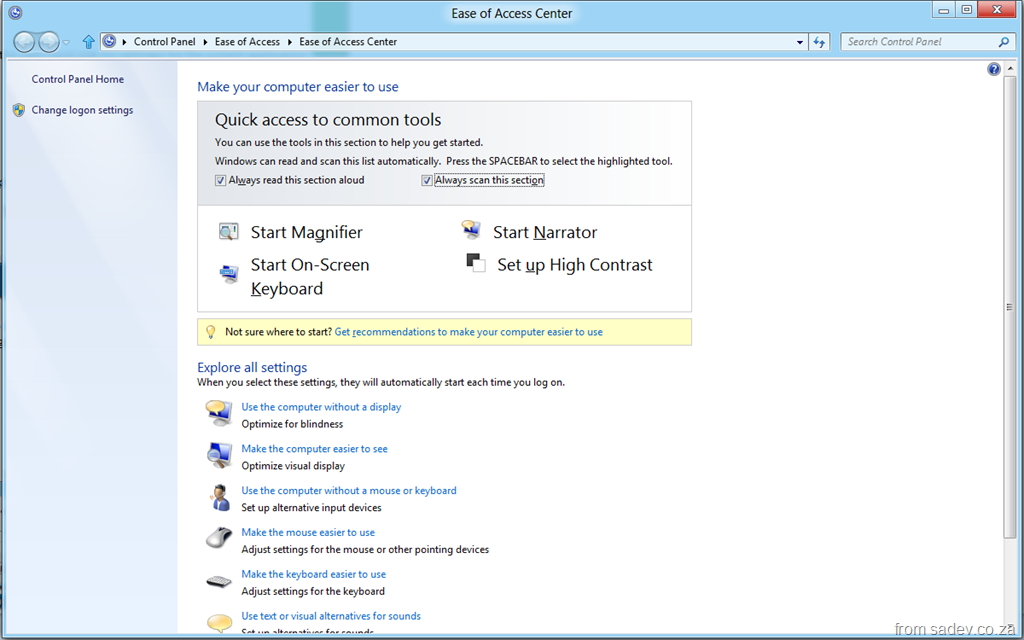
Task: Click the vertical scrollbar thumb
Action: 1010,307
